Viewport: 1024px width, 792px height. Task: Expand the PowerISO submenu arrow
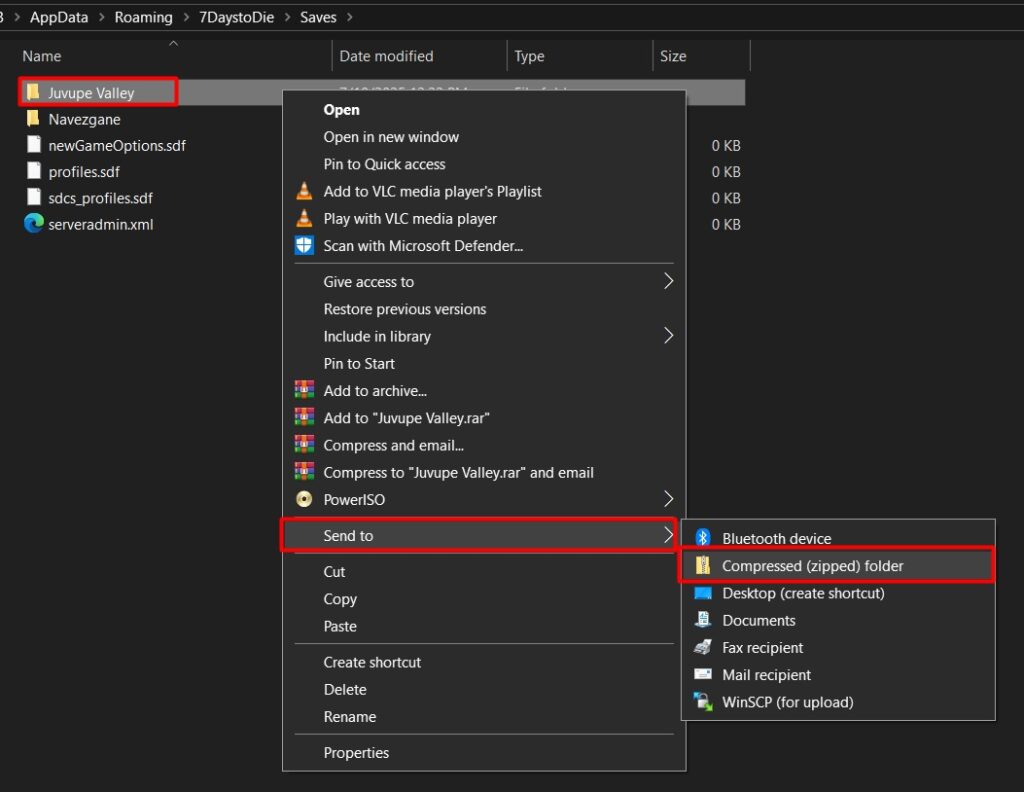pyautogui.click(x=668, y=499)
